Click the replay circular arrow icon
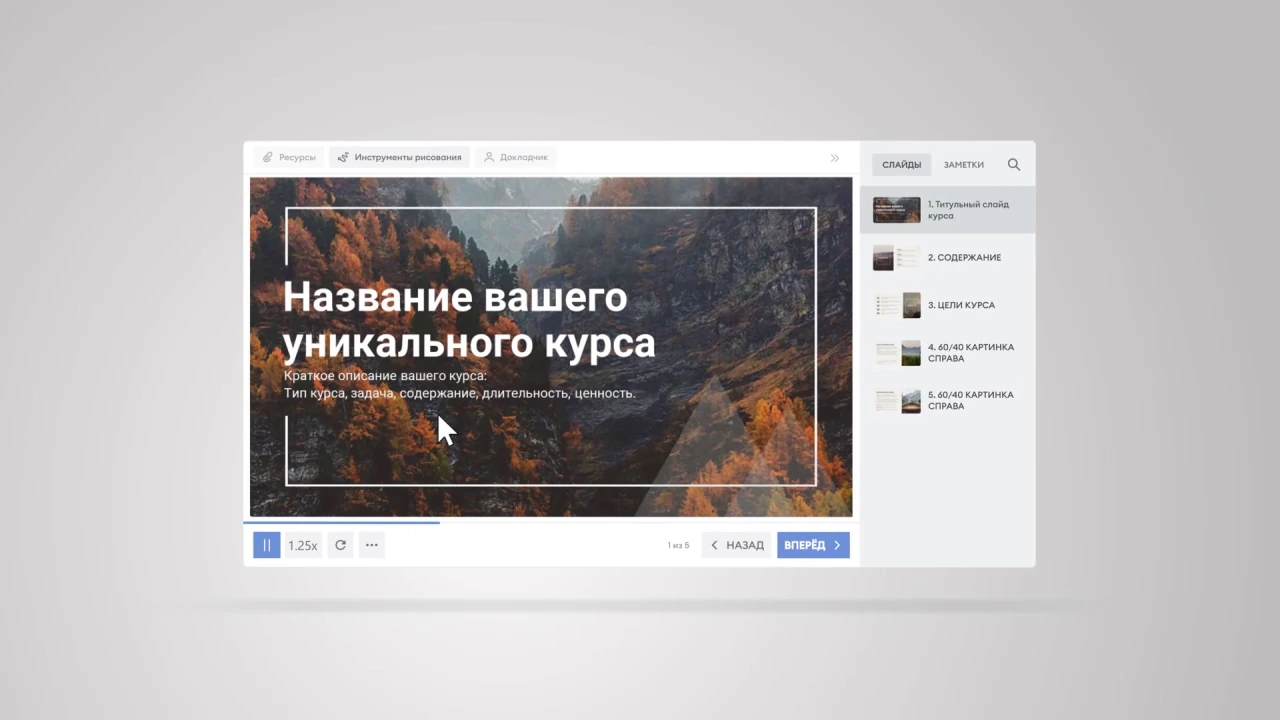This screenshot has height=720, width=1280. 340,545
